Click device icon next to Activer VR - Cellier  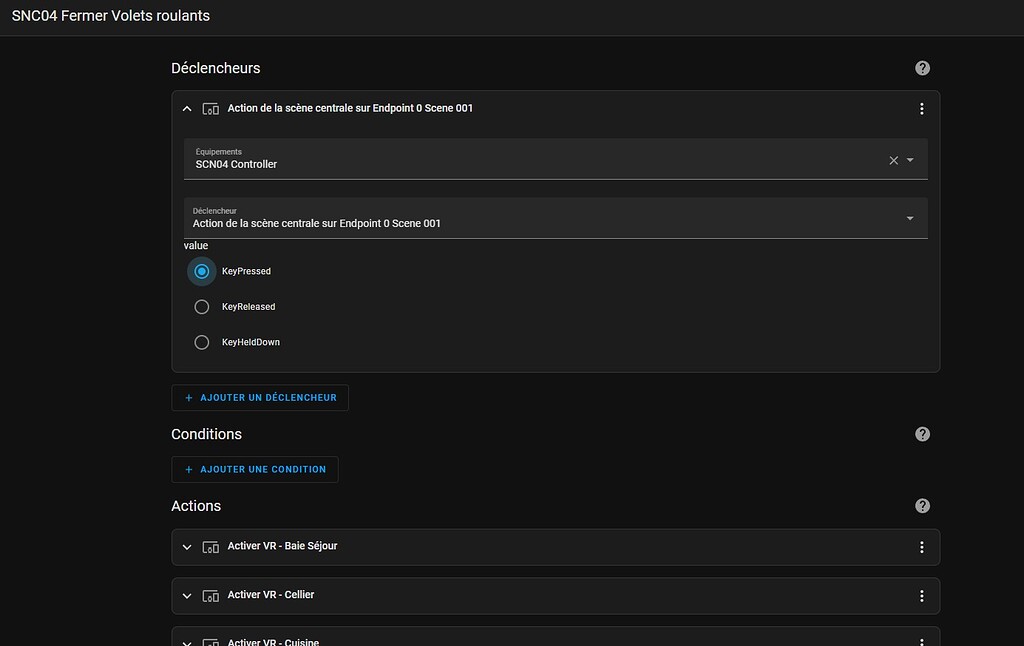click(x=210, y=596)
